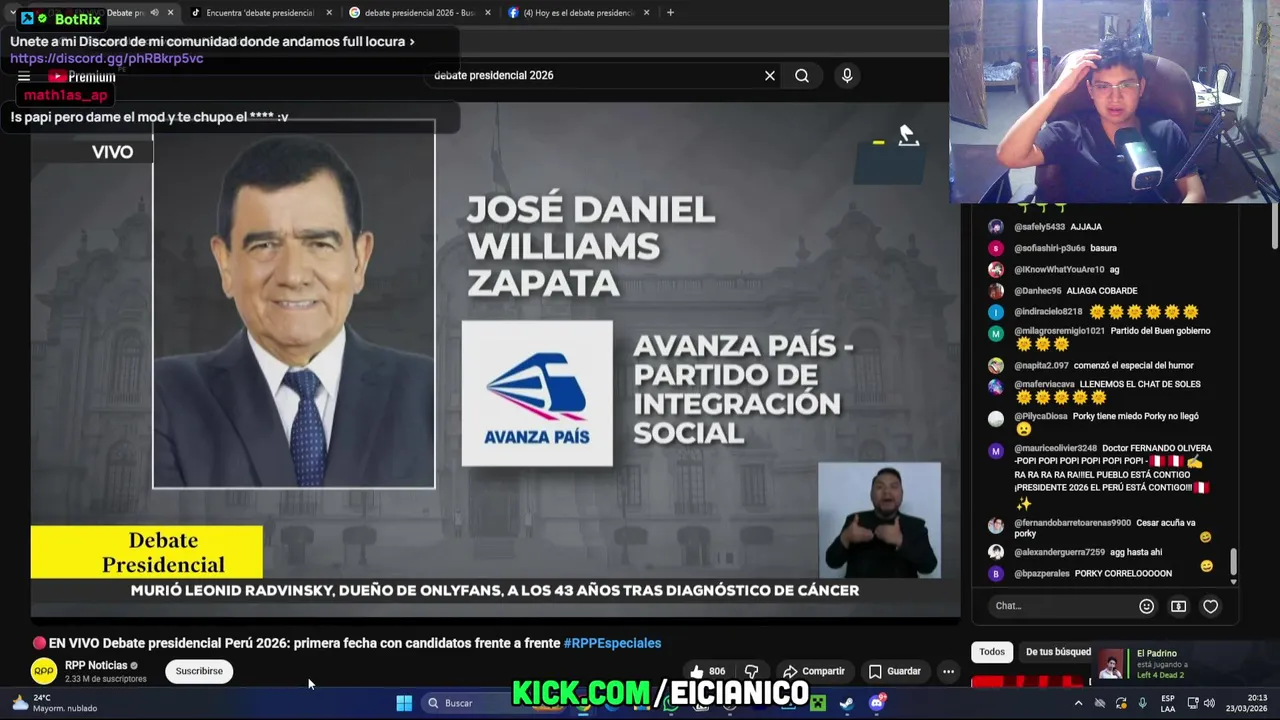Screen dimensions: 1280x720
Task: Save the video with Guardar
Action: 894,671
